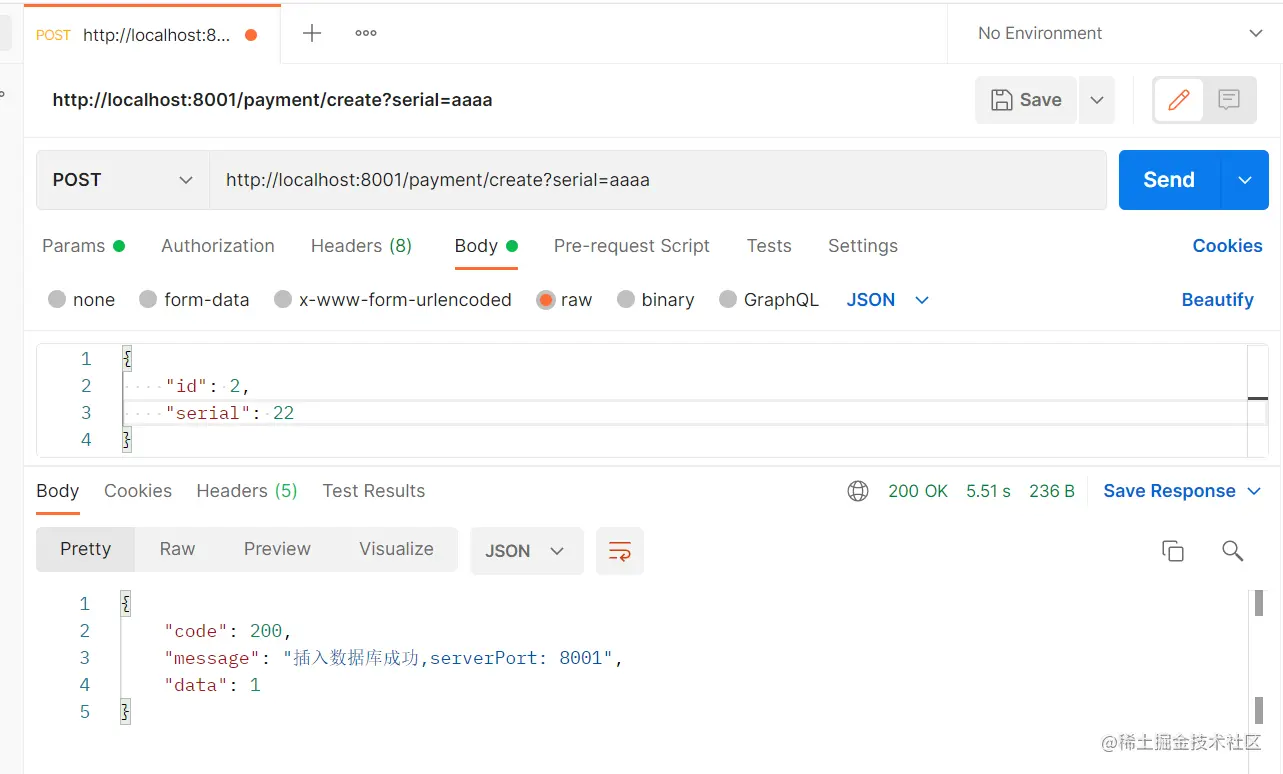Select the request Body tab

pyautogui.click(x=486, y=246)
